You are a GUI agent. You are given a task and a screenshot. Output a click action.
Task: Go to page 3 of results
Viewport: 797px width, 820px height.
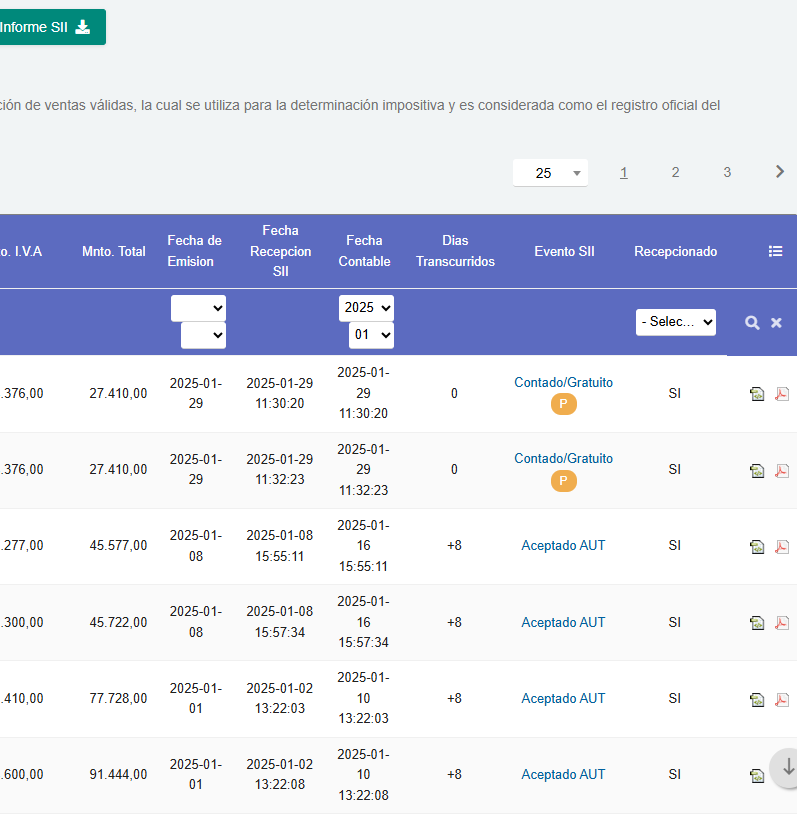point(727,172)
